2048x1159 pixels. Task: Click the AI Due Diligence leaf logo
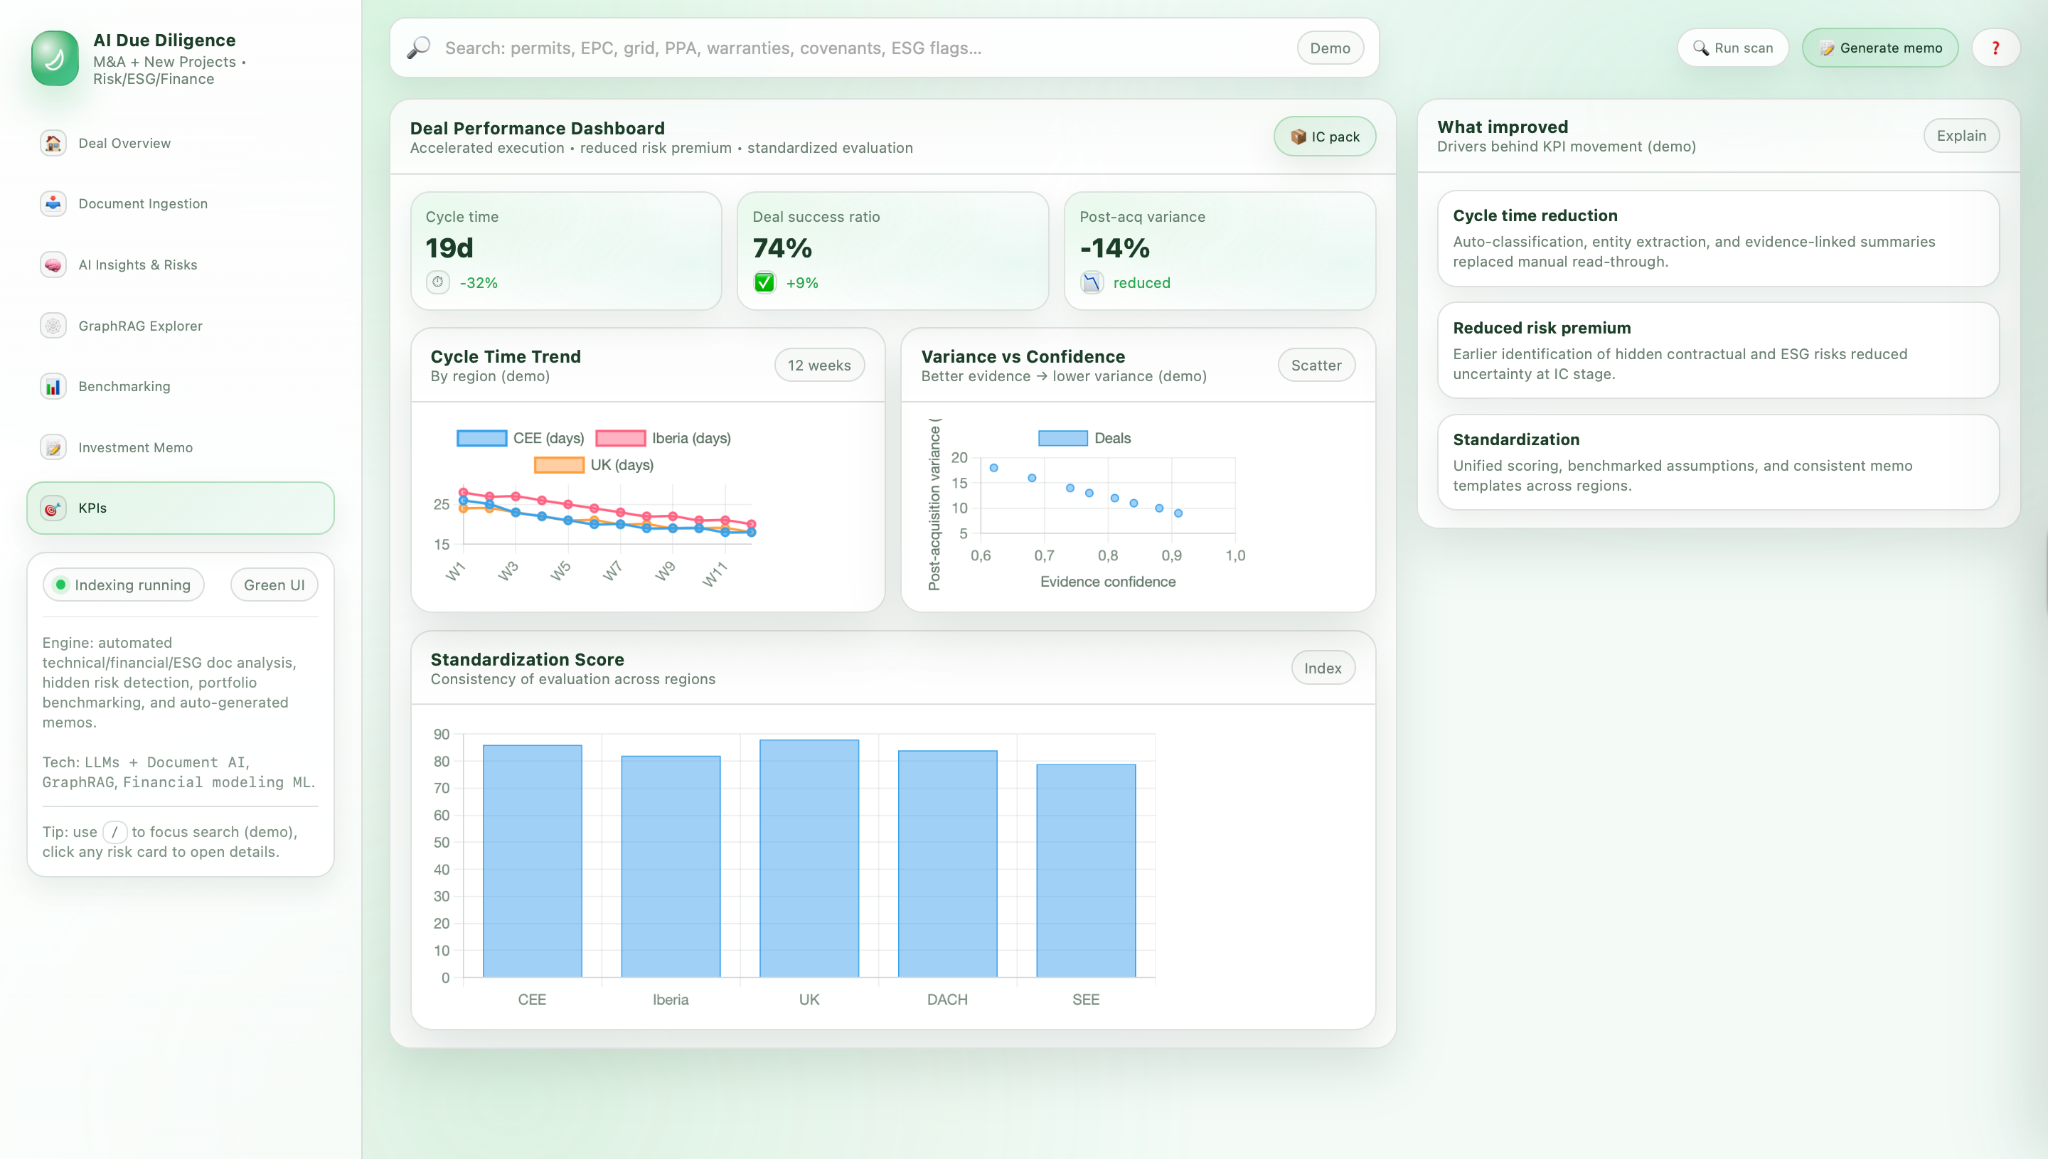click(55, 58)
